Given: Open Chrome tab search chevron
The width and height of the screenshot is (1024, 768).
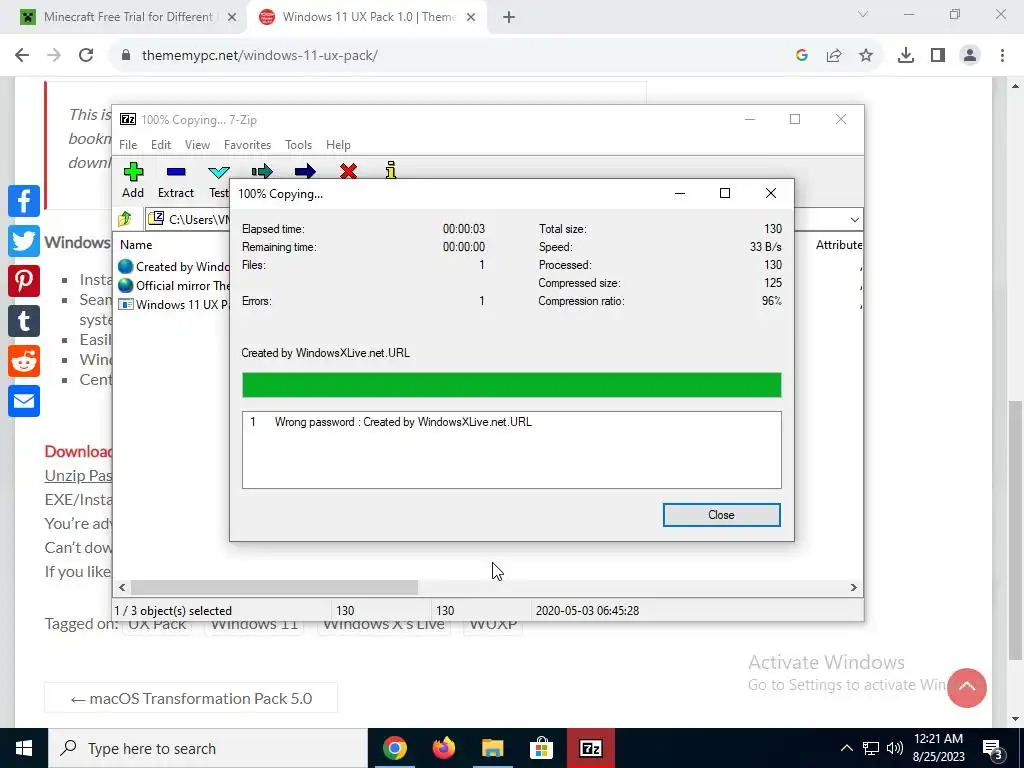Looking at the screenshot, I should [x=863, y=14].
